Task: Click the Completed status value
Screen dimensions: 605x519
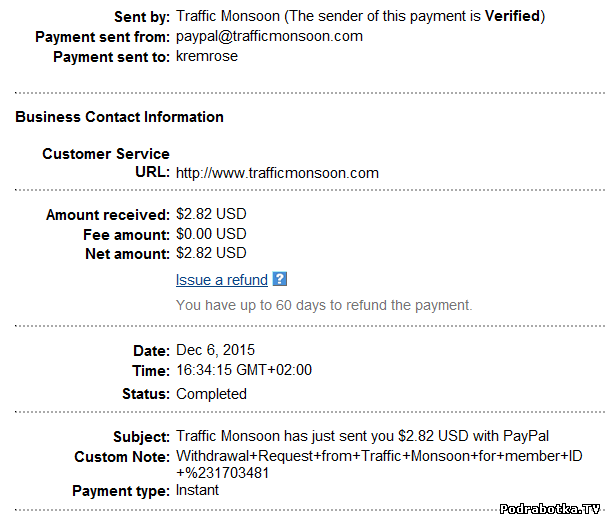Action: point(211,394)
